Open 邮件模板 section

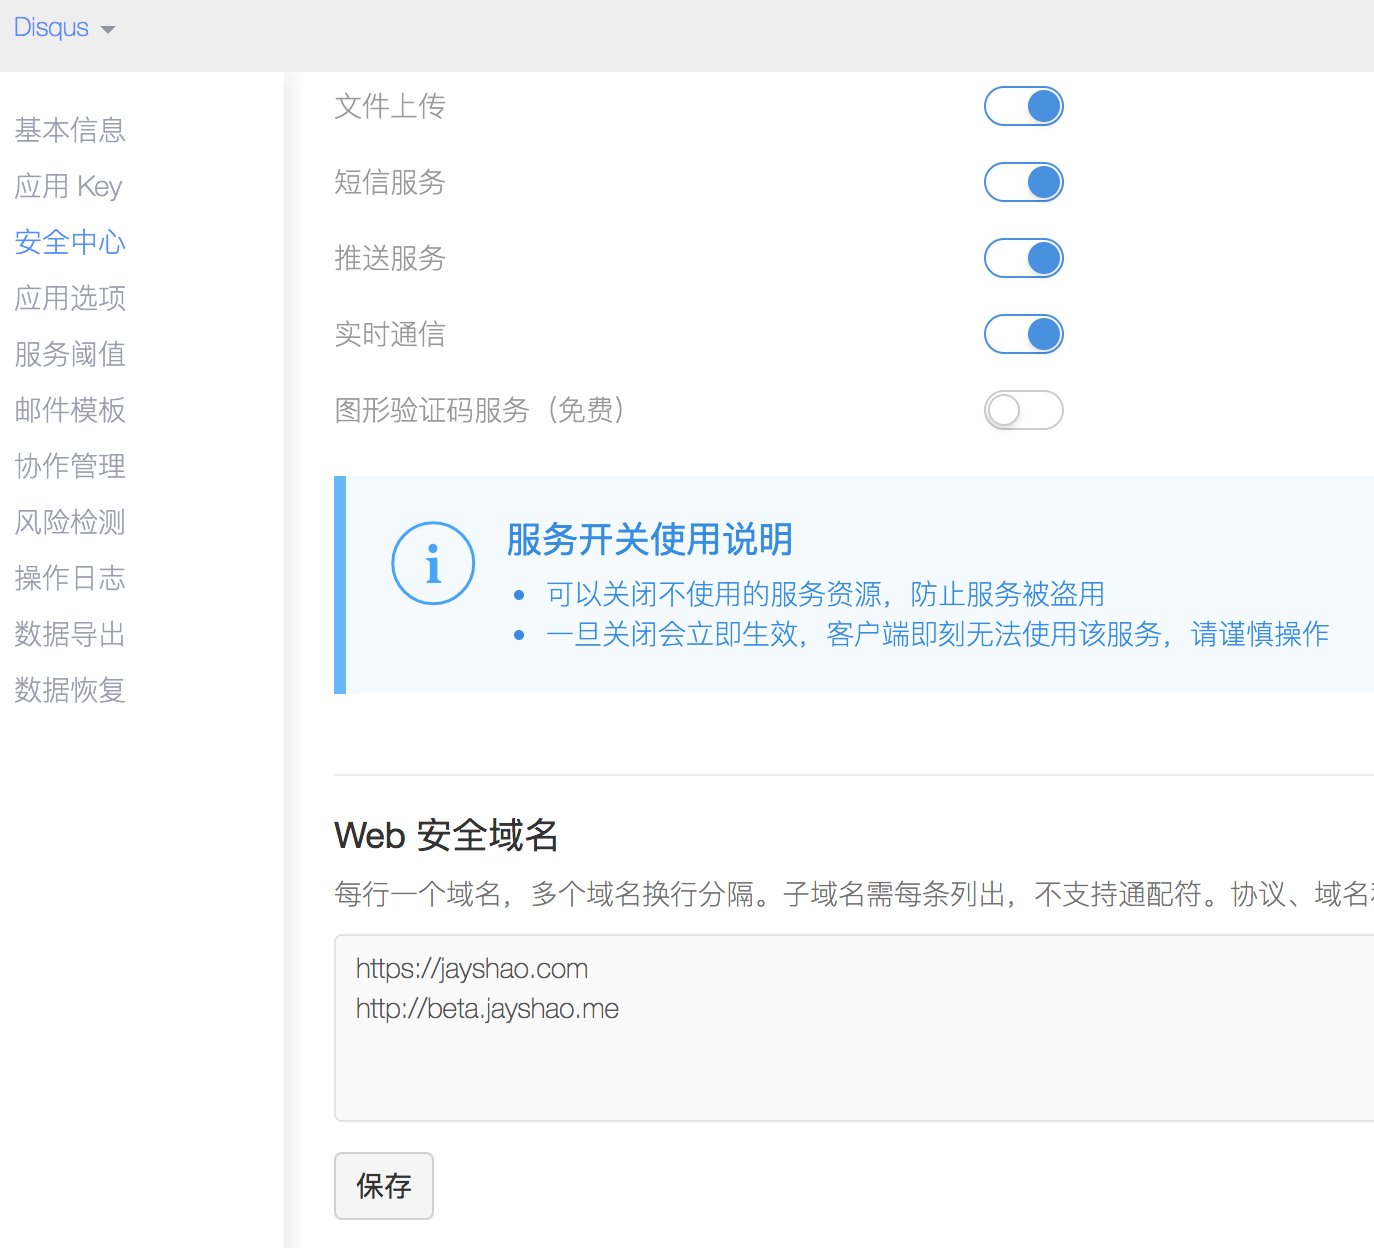pos(70,410)
